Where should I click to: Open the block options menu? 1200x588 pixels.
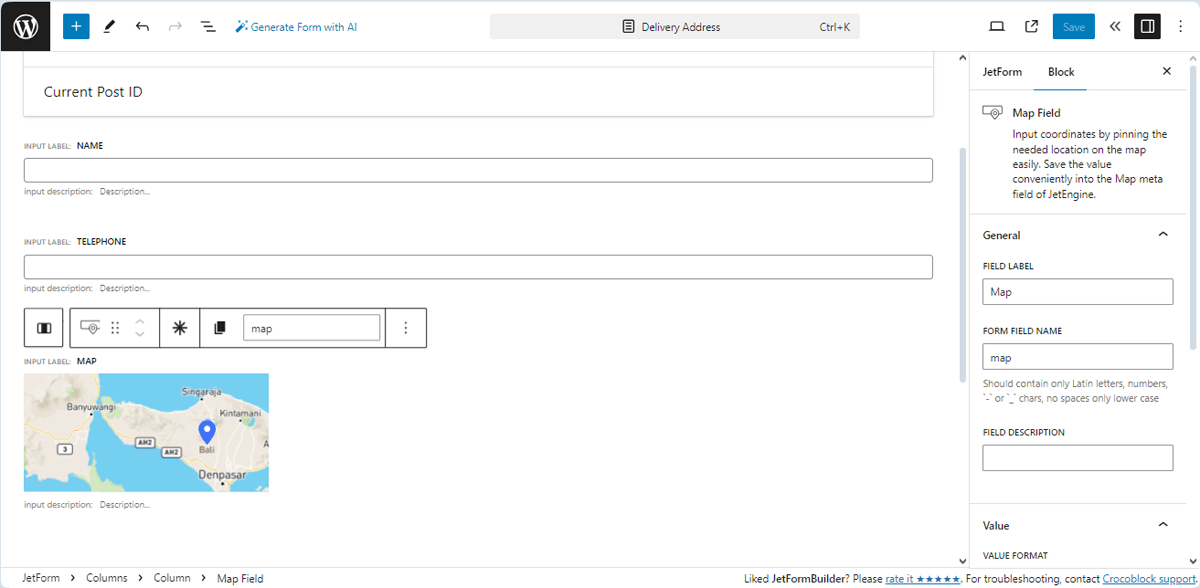[x=406, y=327]
